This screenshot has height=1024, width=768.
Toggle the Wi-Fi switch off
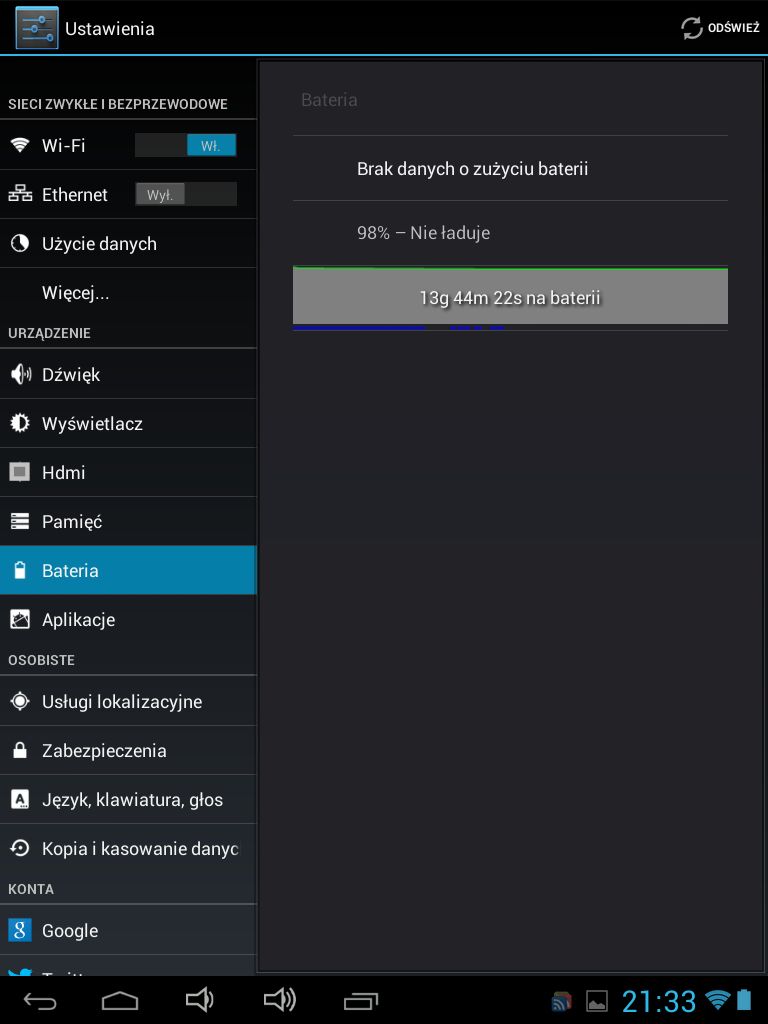[x=185, y=145]
